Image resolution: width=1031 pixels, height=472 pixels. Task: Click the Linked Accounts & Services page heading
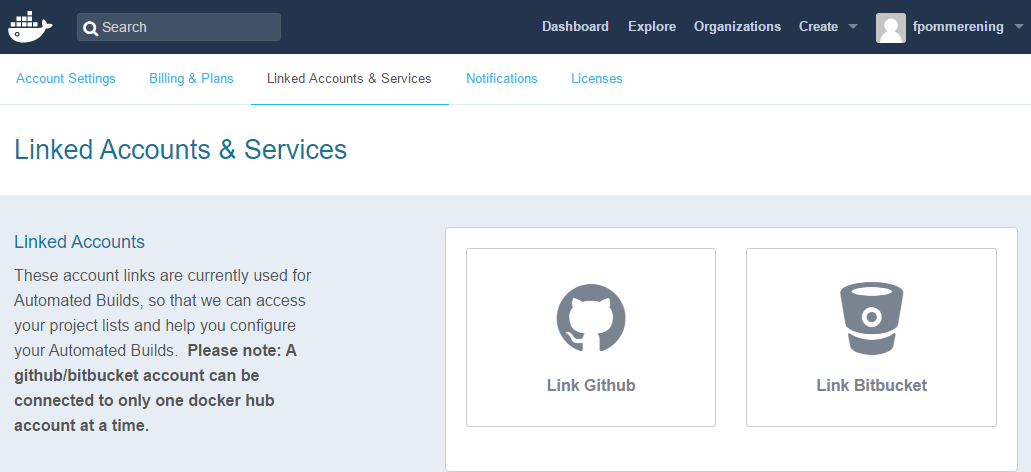180,150
